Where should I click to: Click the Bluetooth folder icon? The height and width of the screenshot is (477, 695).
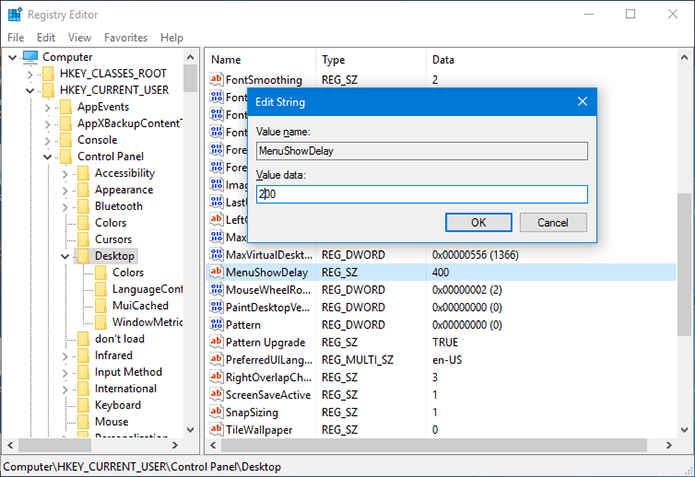83,206
